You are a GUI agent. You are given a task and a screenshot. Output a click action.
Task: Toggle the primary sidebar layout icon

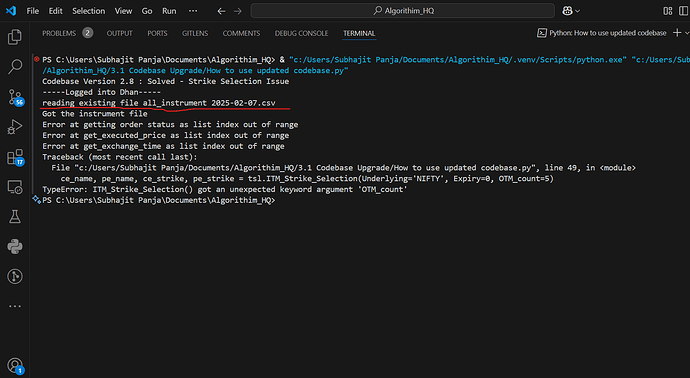683,11
